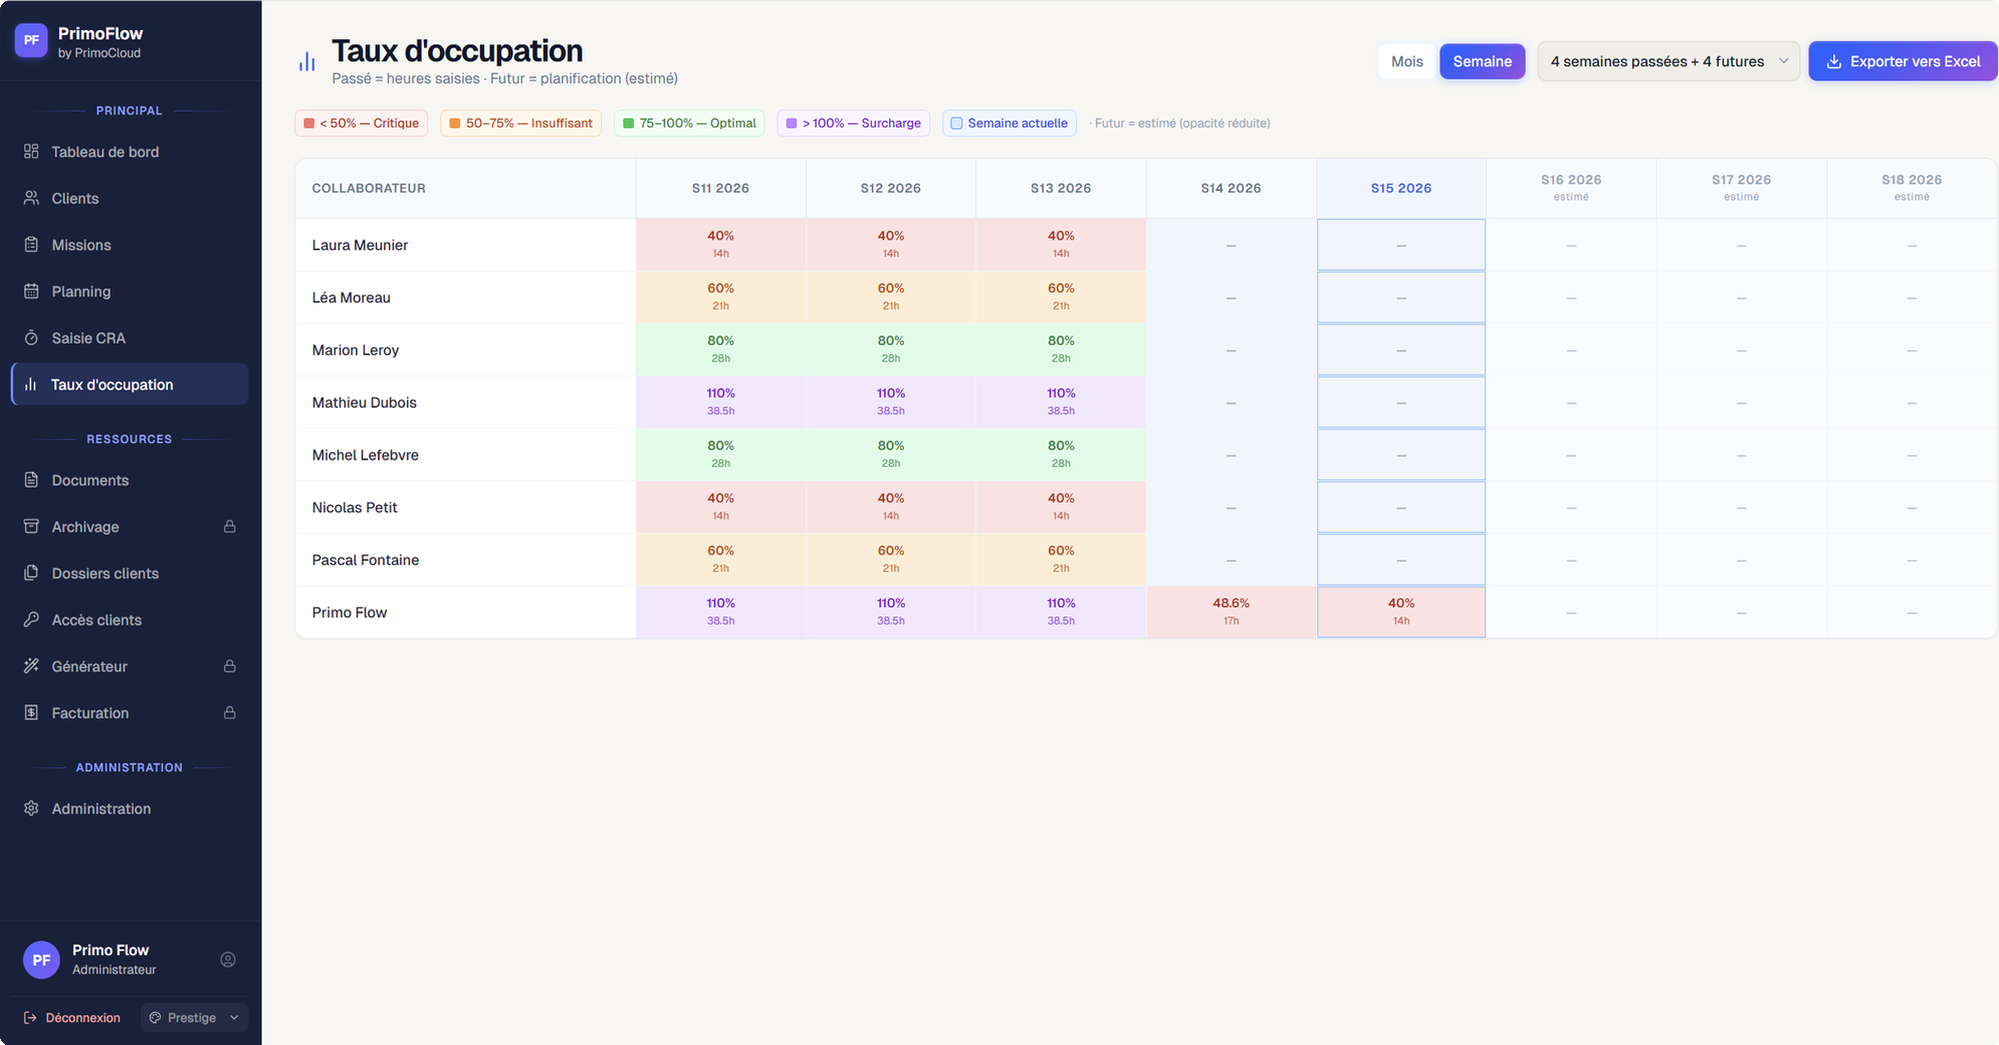Click the Générateur magic wand icon
Screen dimensions: 1999x1045
pos(31,666)
